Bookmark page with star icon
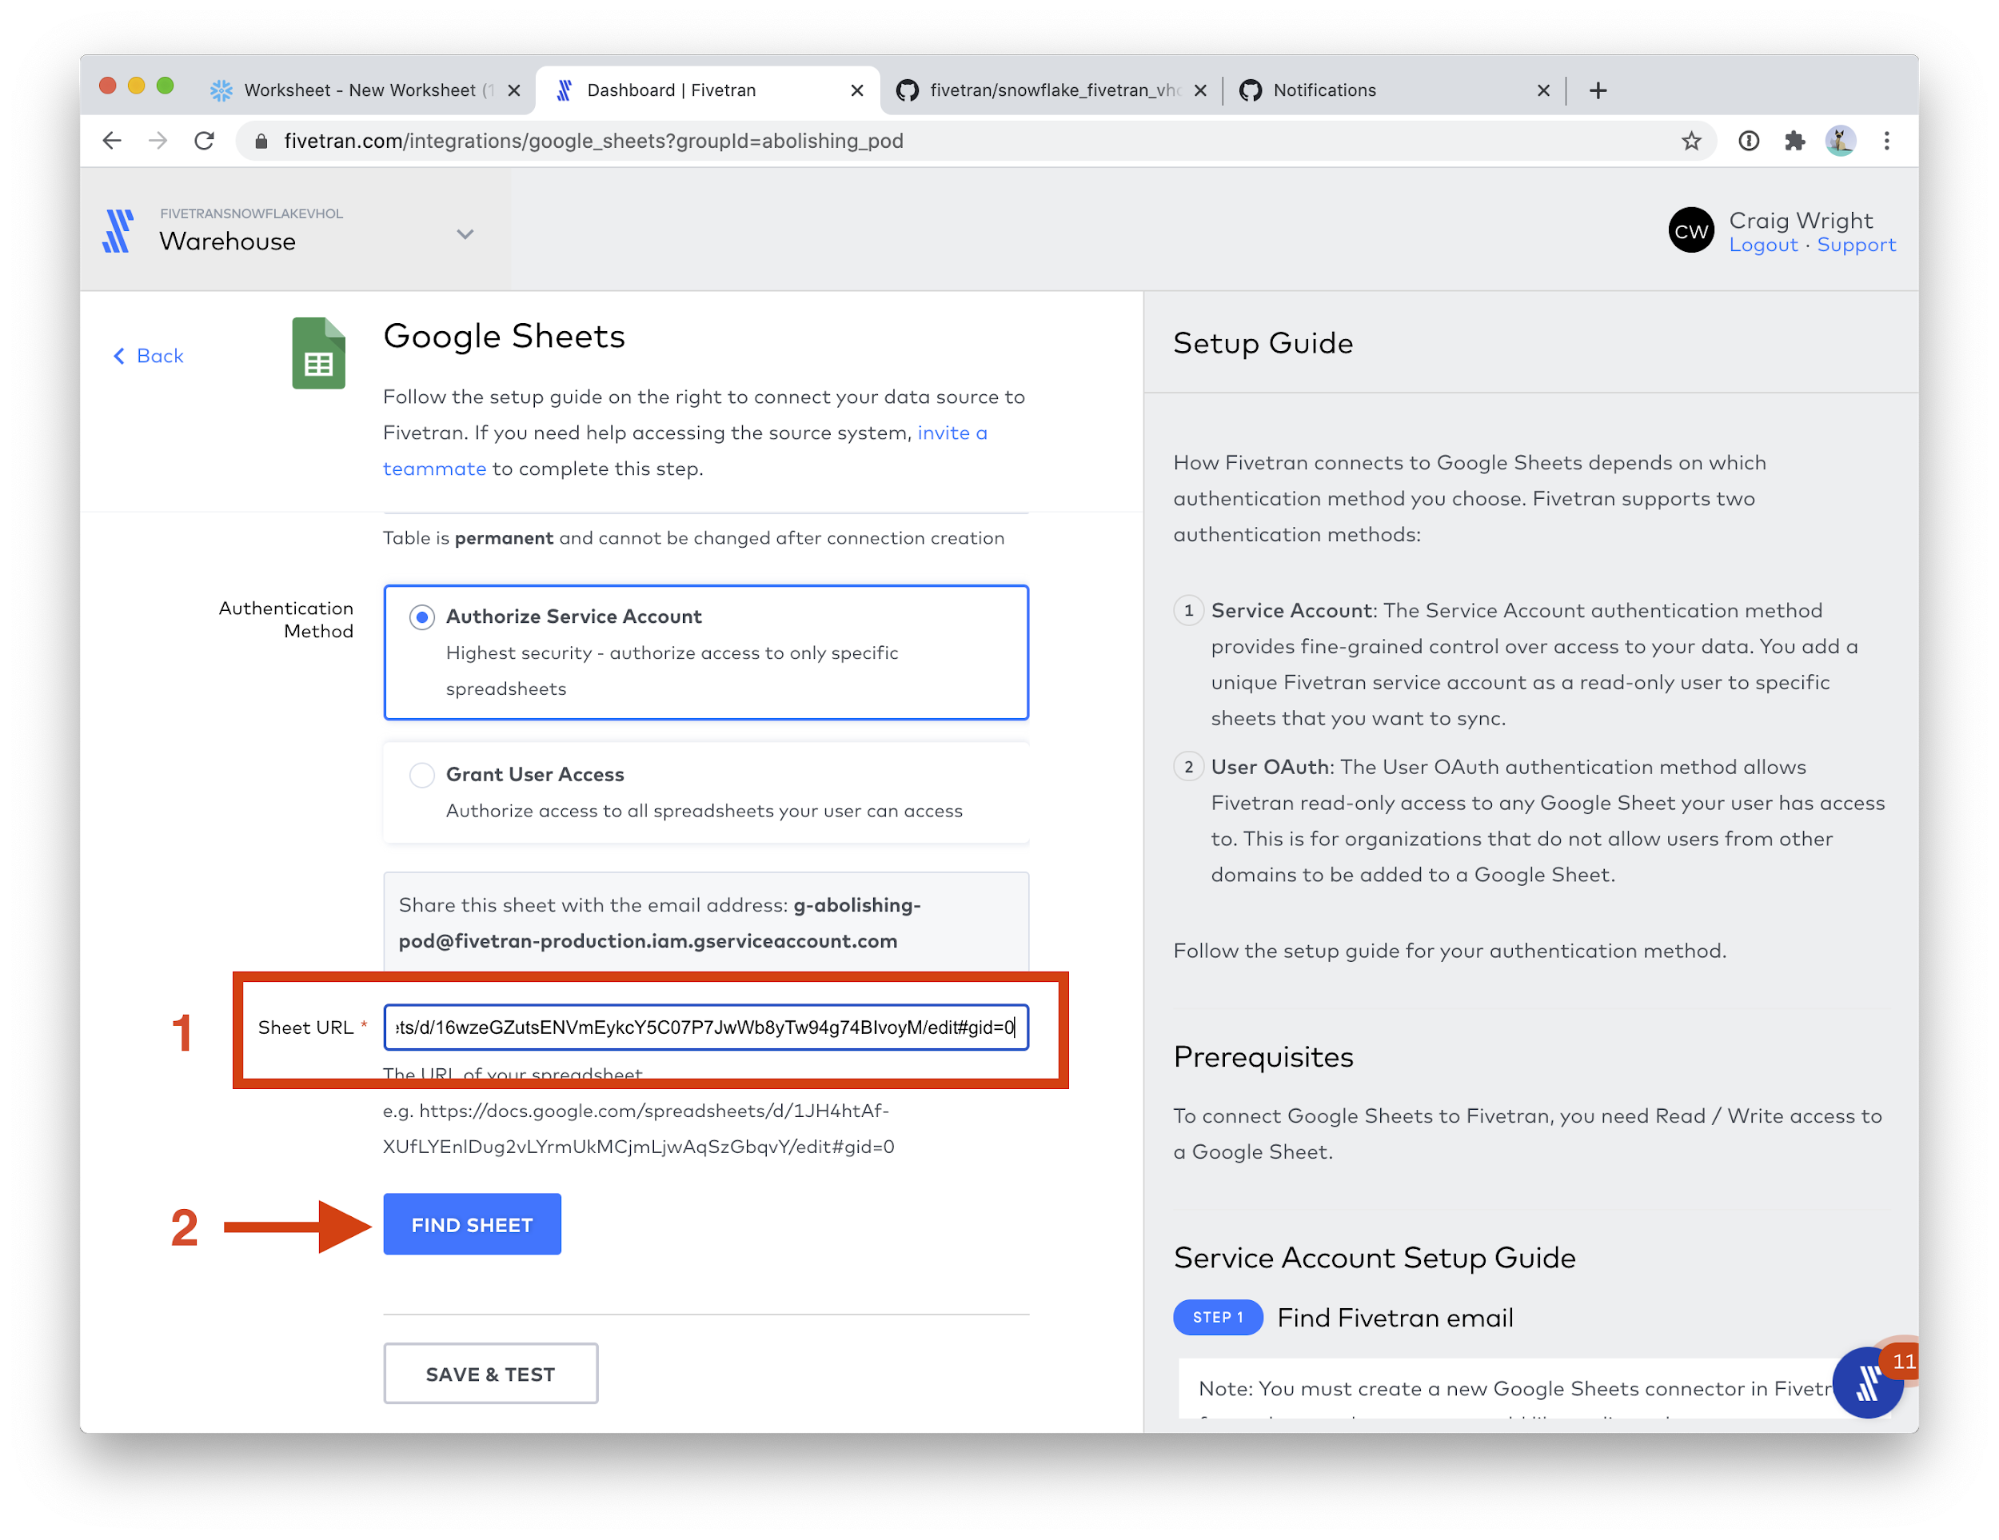The image size is (1999, 1540). point(1690,141)
